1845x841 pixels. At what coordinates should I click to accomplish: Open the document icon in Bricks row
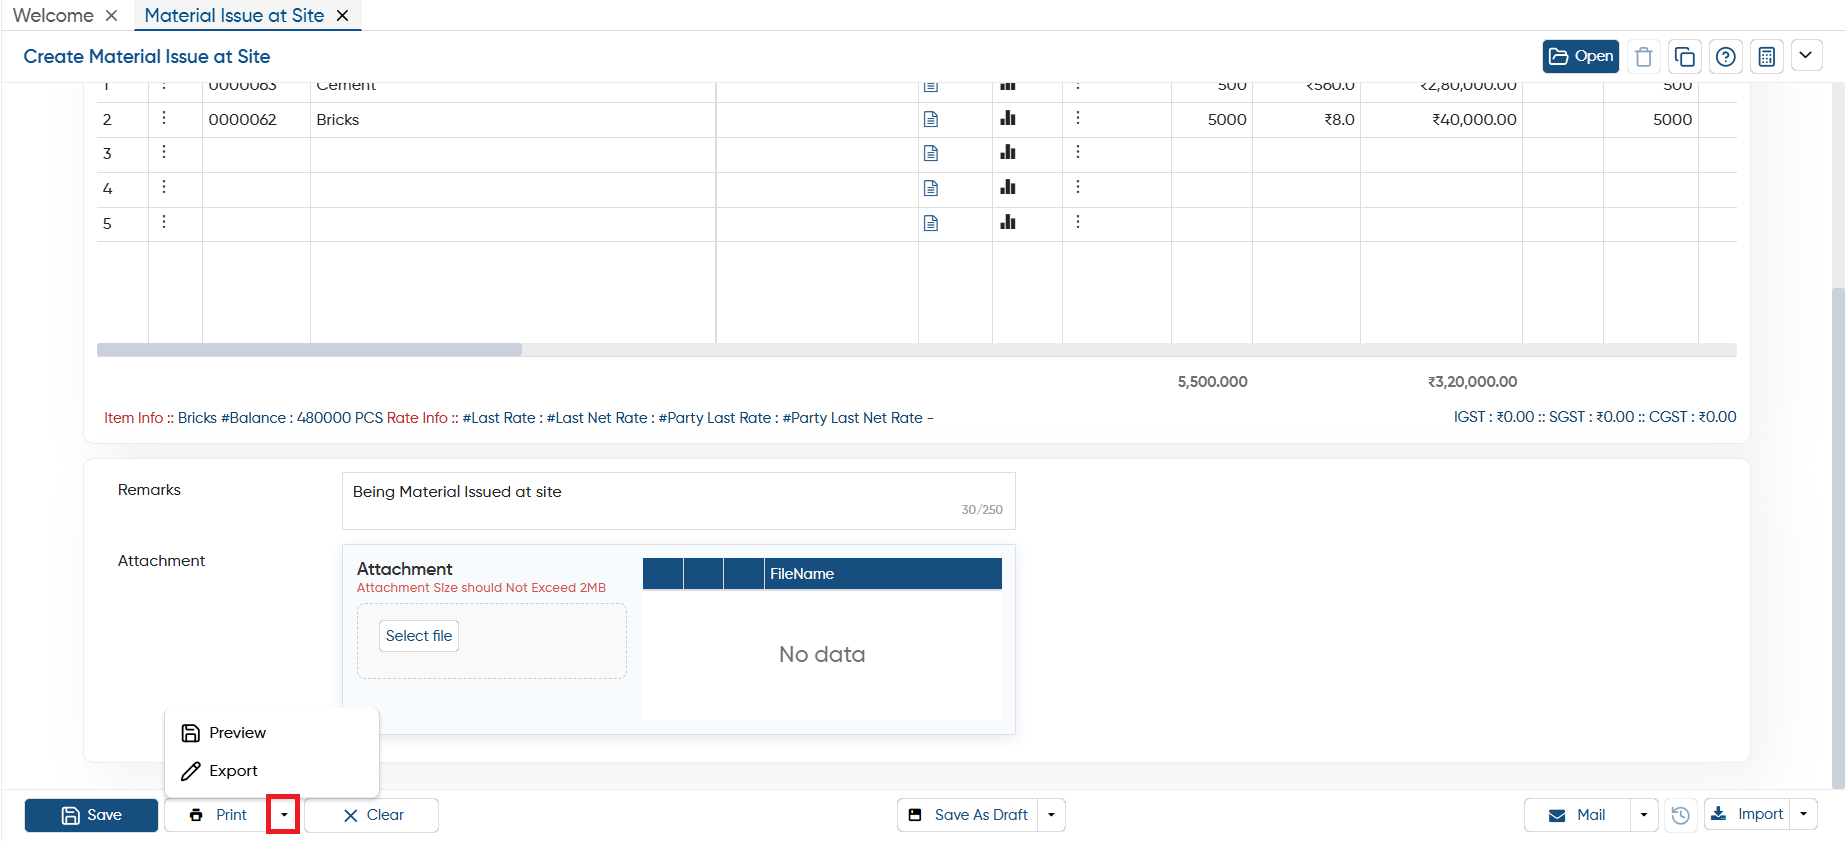[931, 119]
